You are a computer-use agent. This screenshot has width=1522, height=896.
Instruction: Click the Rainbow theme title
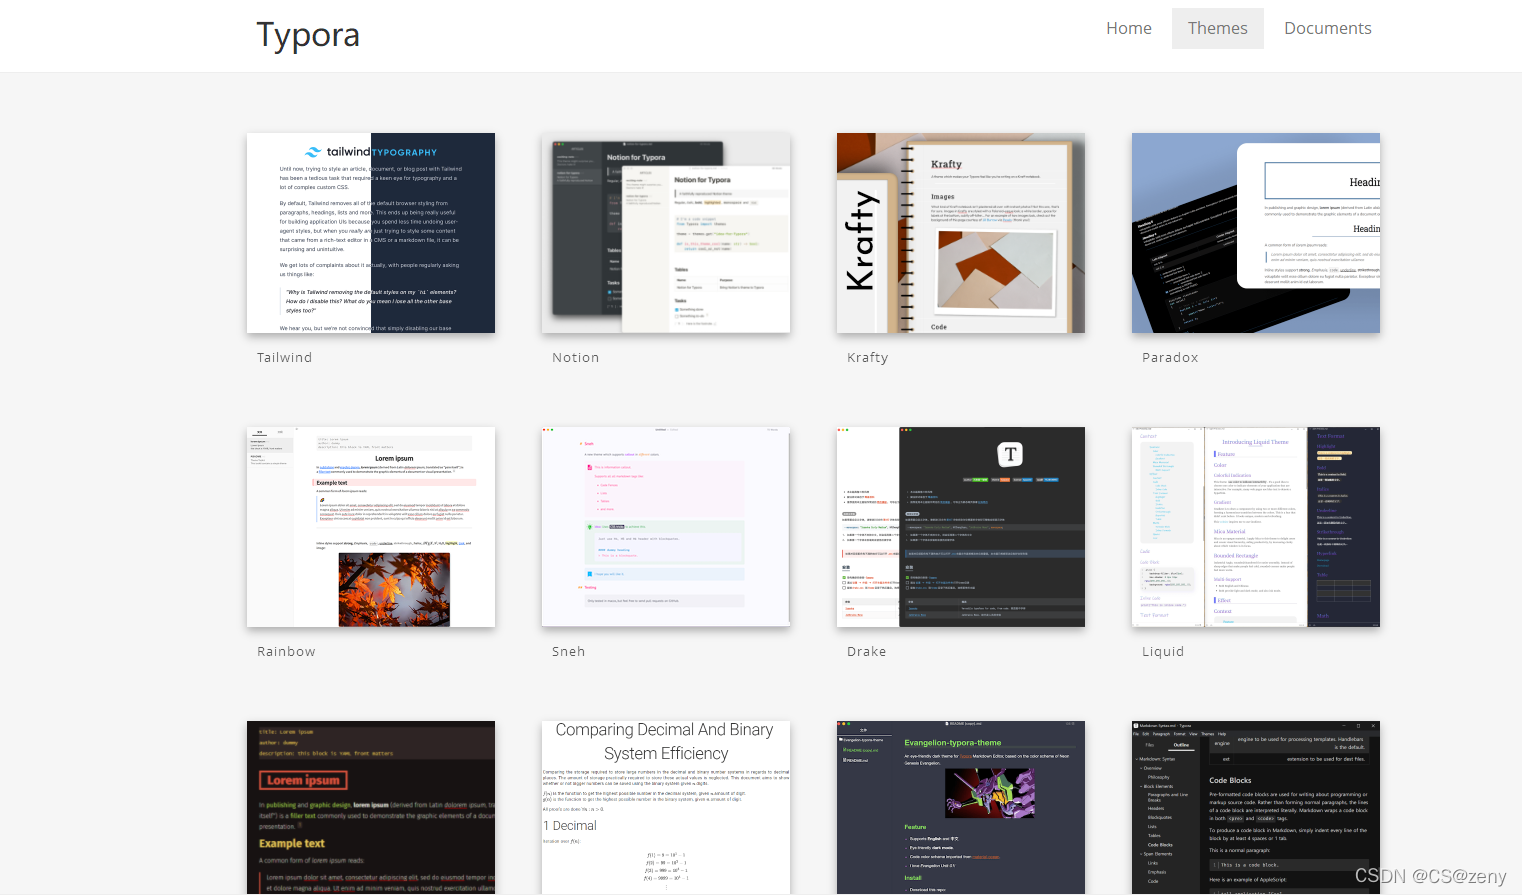click(x=286, y=651)
